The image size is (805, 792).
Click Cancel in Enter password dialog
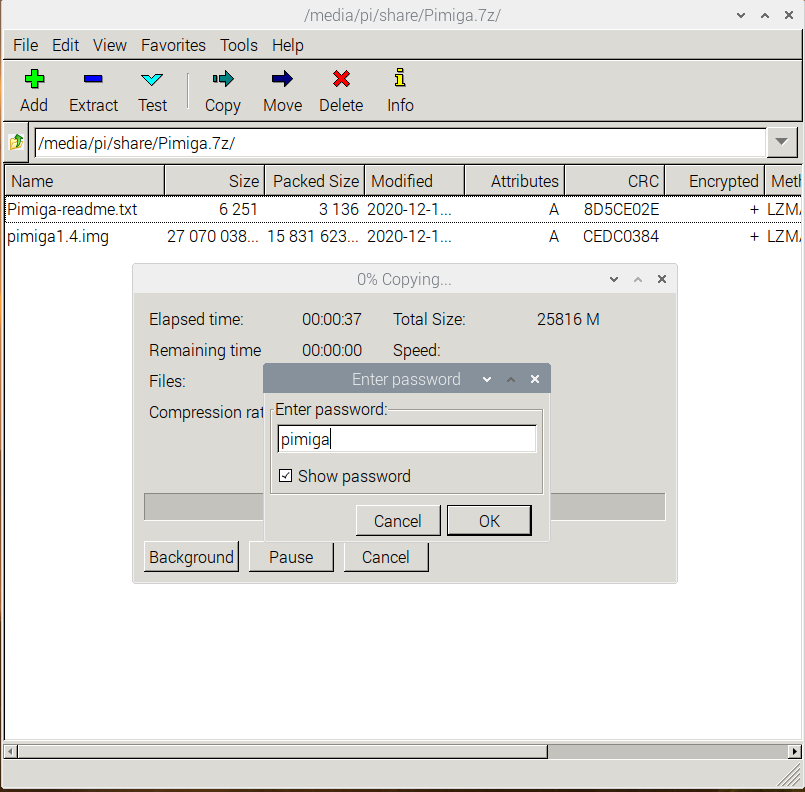[398, 520]
